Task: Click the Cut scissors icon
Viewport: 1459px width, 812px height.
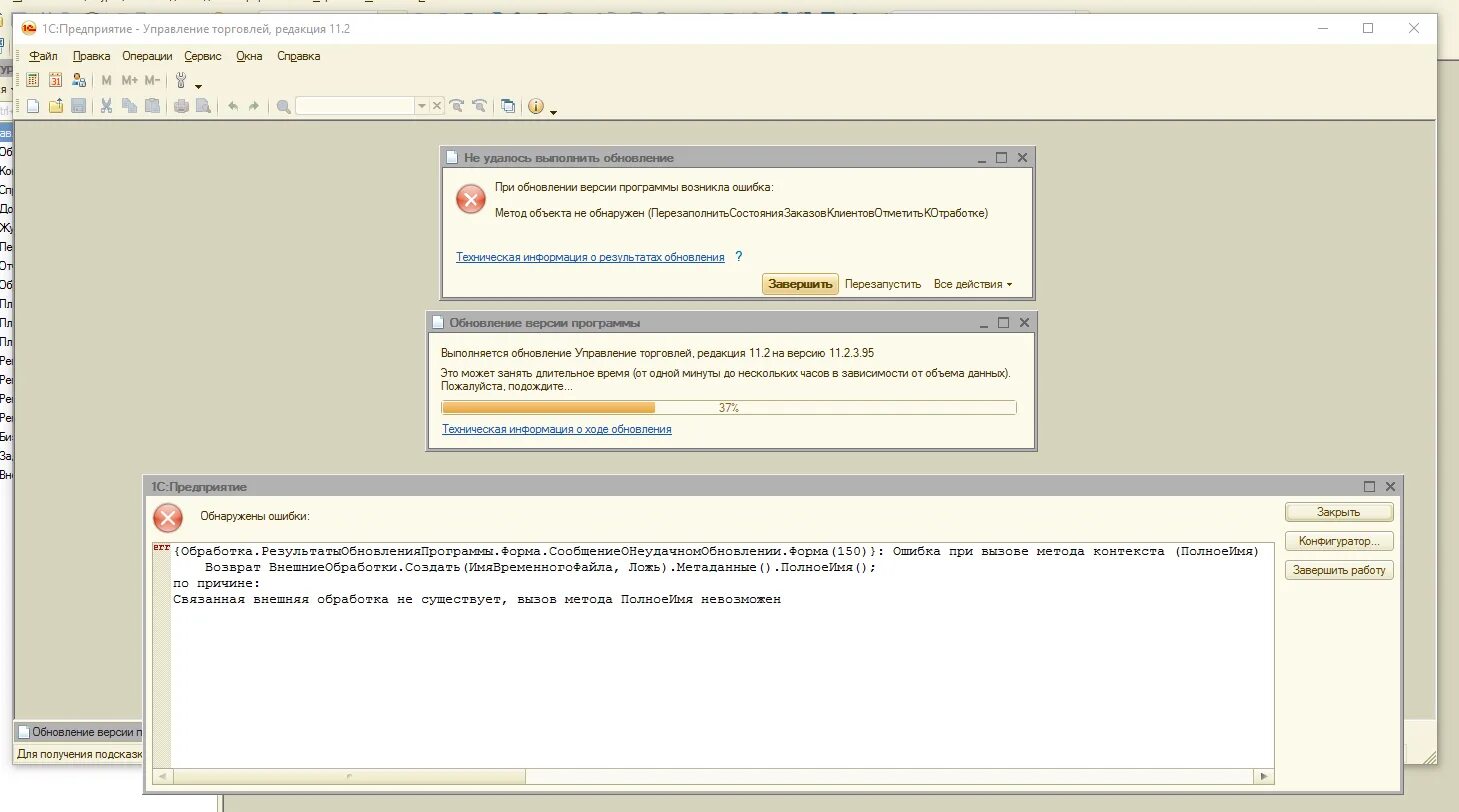Action: tap(106, 106)
